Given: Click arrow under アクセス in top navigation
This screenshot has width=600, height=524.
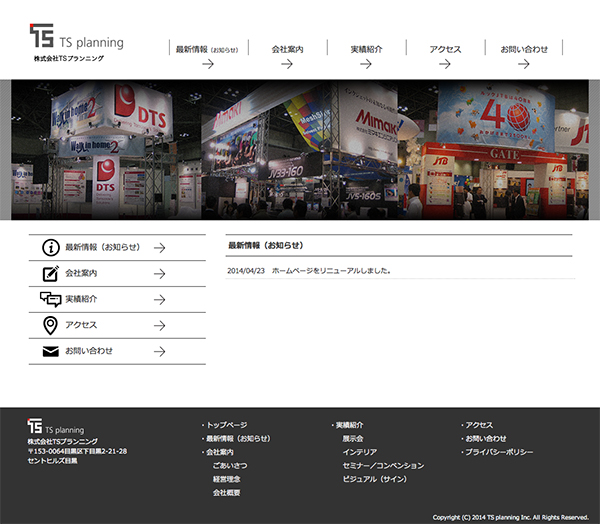Looking at the screenshot, I should [445, 64].
